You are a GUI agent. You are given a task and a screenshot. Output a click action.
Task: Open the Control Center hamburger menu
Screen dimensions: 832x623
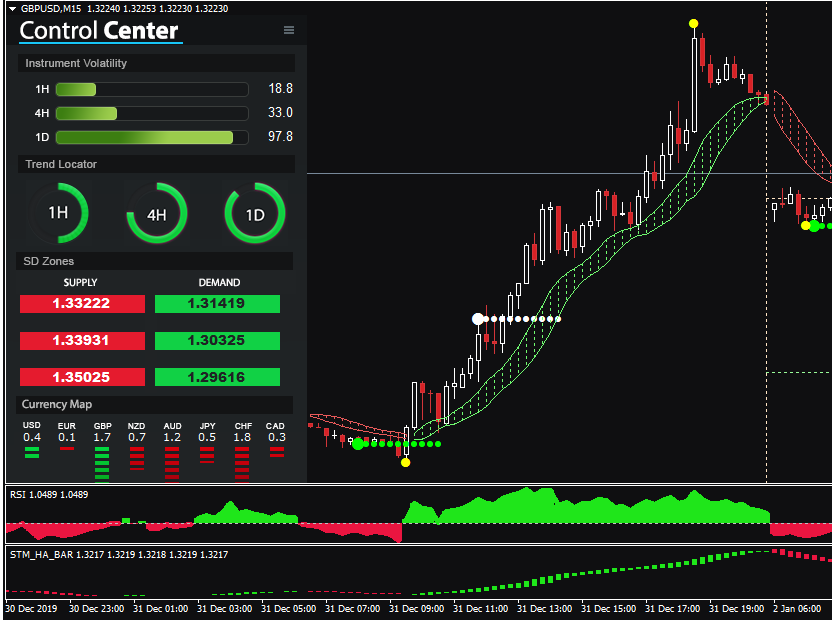tap(289, 30)
